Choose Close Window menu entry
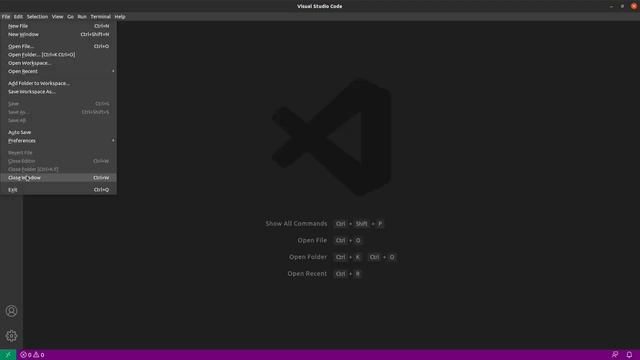Viewport: 640px width, 360px height. [x=58, y=178]
